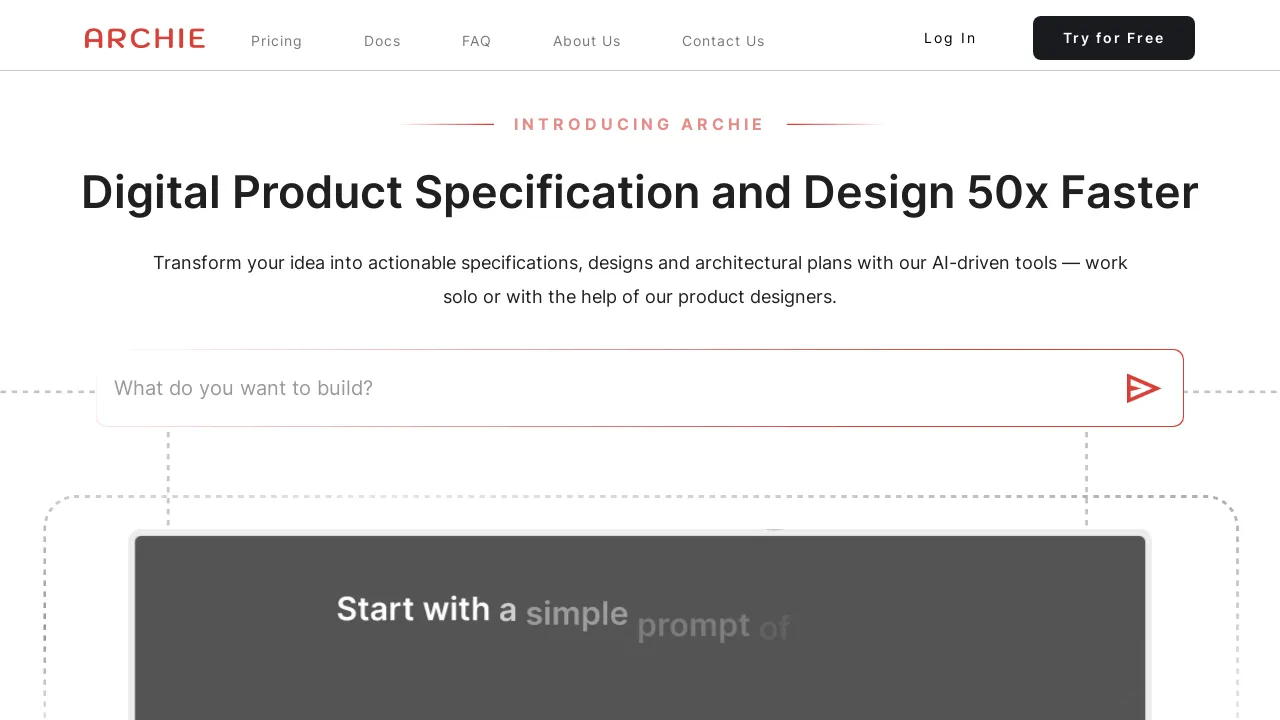This screenshot has width=1280, height=720.
Task: Submit the prompt with the red send arrow
Action: point(1142,388)
